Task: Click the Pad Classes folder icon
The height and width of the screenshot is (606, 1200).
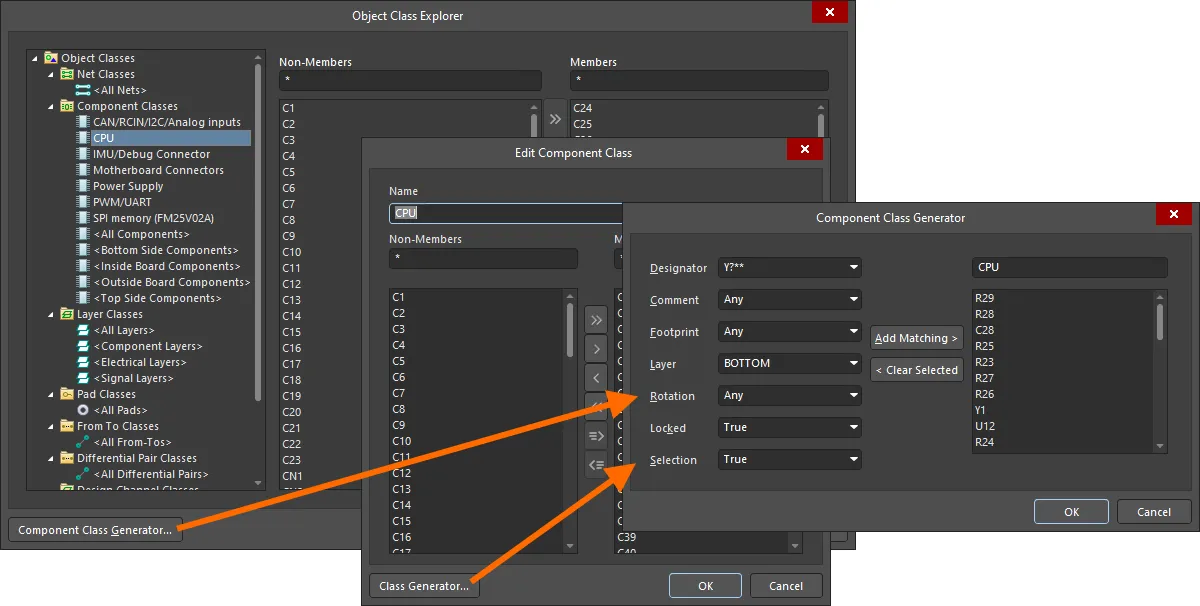Action: tap(67, 394)
